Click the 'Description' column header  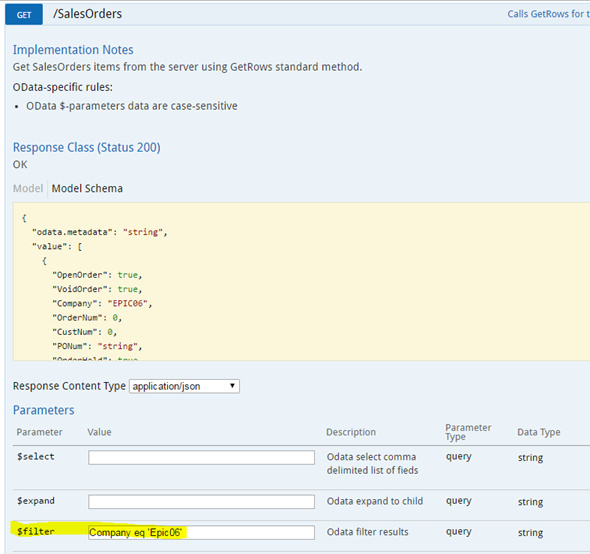pos(351,432)
